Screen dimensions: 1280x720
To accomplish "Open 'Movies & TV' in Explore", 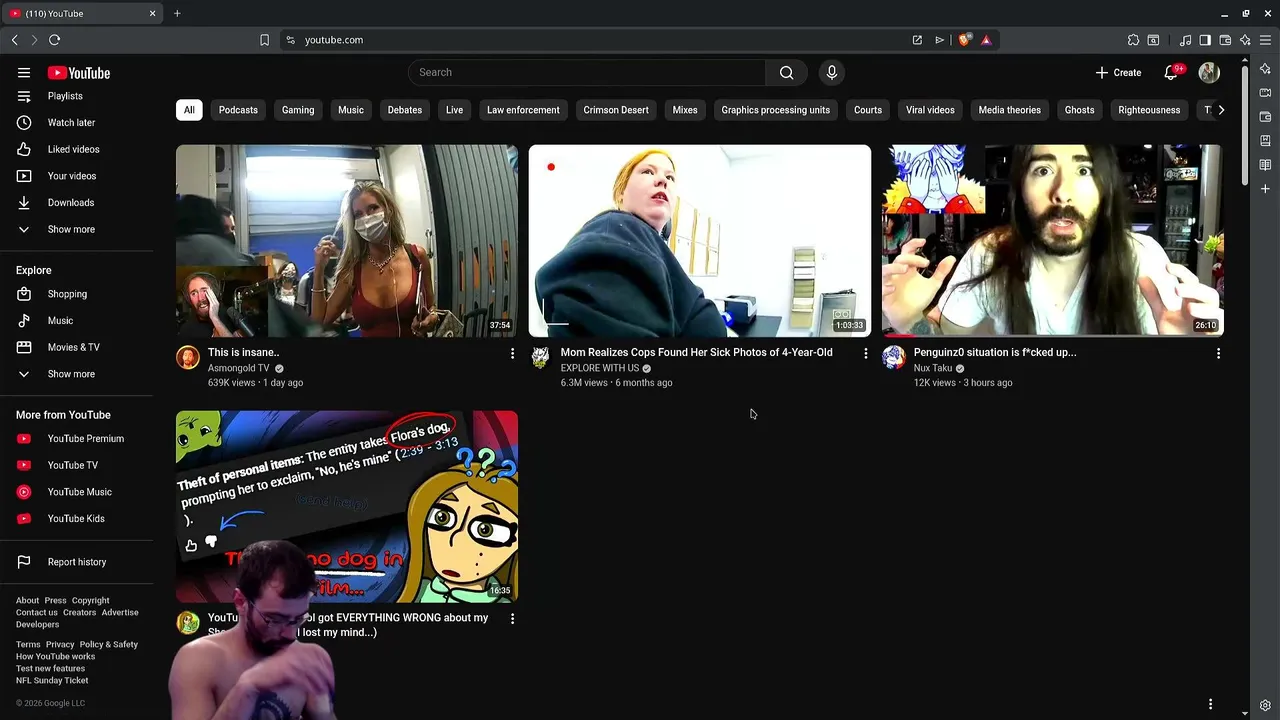I will pyautogui.click(x=76, y=347).
